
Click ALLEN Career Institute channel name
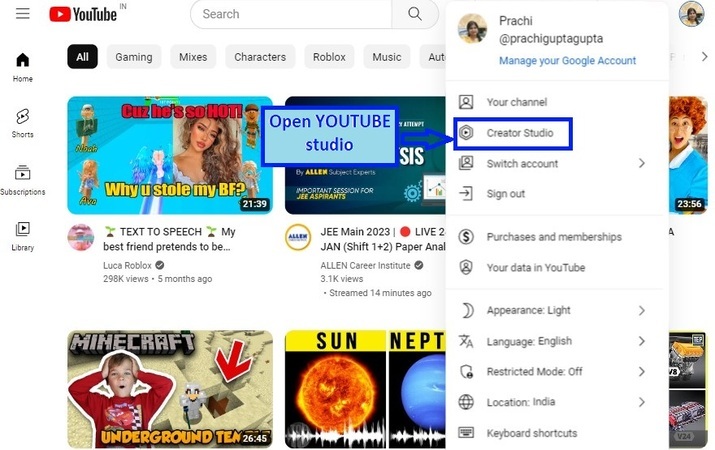coord(365,265)
